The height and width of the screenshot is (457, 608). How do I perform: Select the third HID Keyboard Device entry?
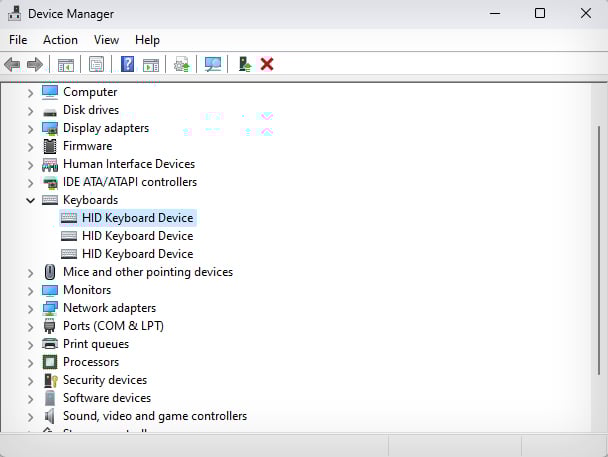point(127,254)
